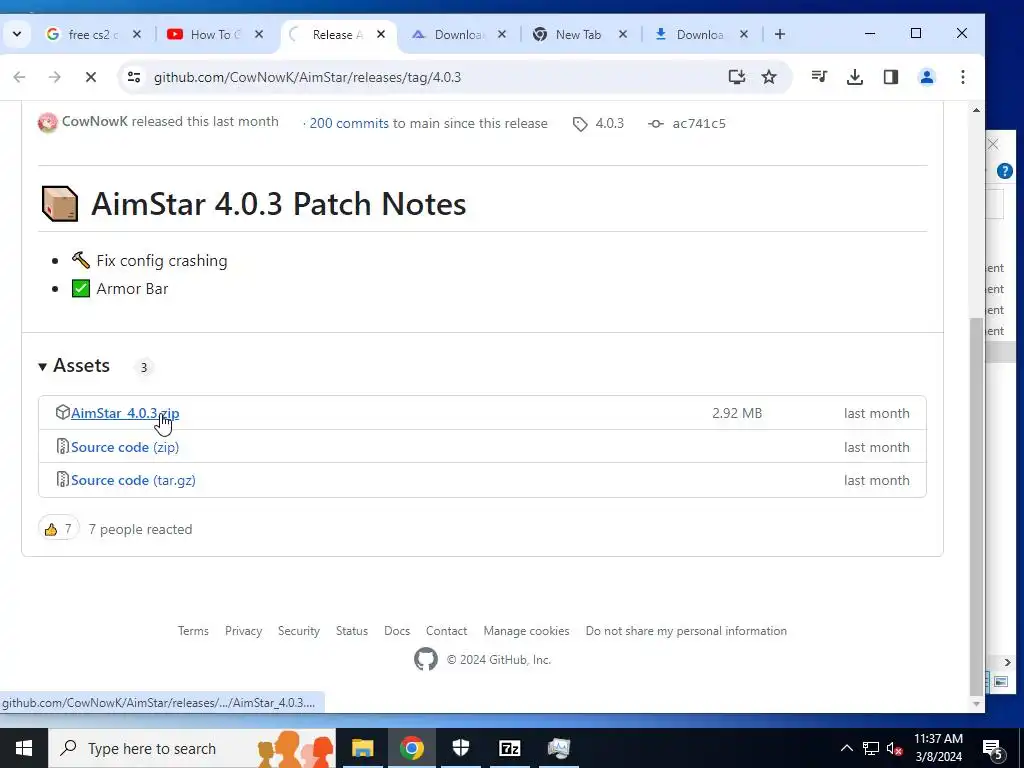The height and width of the screenshot is (768, 1024).
Task: Open the Terms footer link
Action: coord(193,631)
